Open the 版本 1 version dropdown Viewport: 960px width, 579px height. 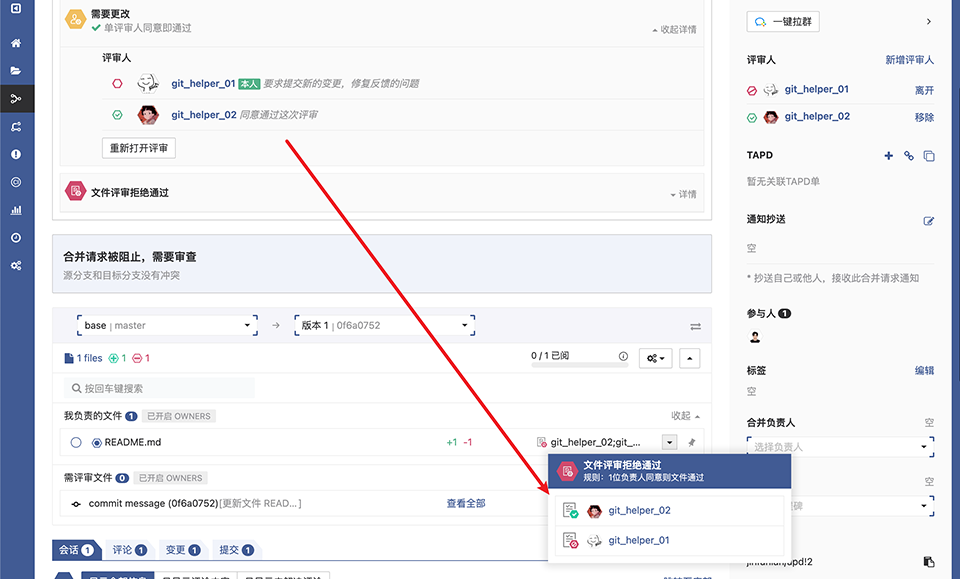click(x=383, y=325)
